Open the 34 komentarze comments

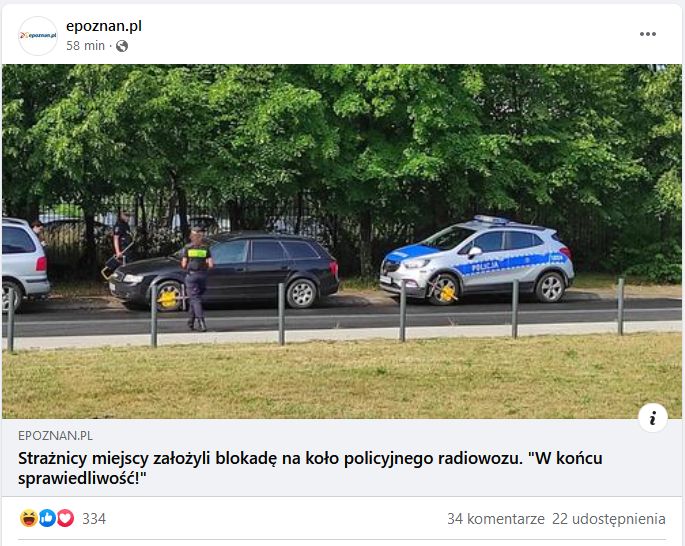click(496, 519)
